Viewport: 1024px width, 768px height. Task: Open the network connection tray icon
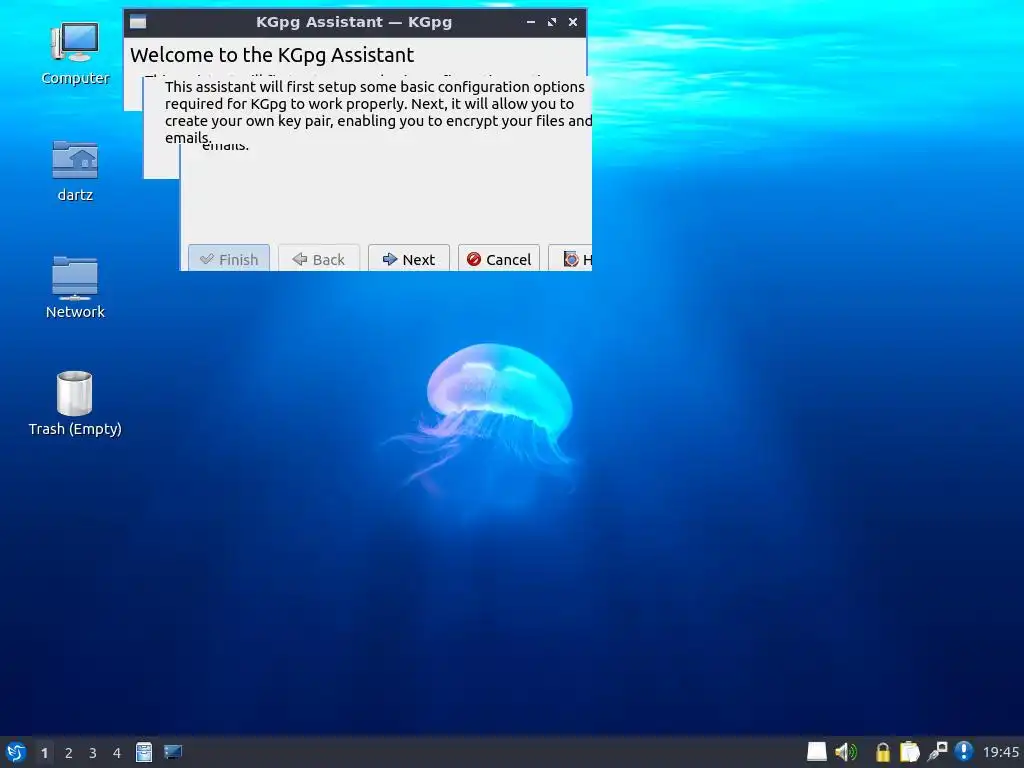tap(937, 752)
